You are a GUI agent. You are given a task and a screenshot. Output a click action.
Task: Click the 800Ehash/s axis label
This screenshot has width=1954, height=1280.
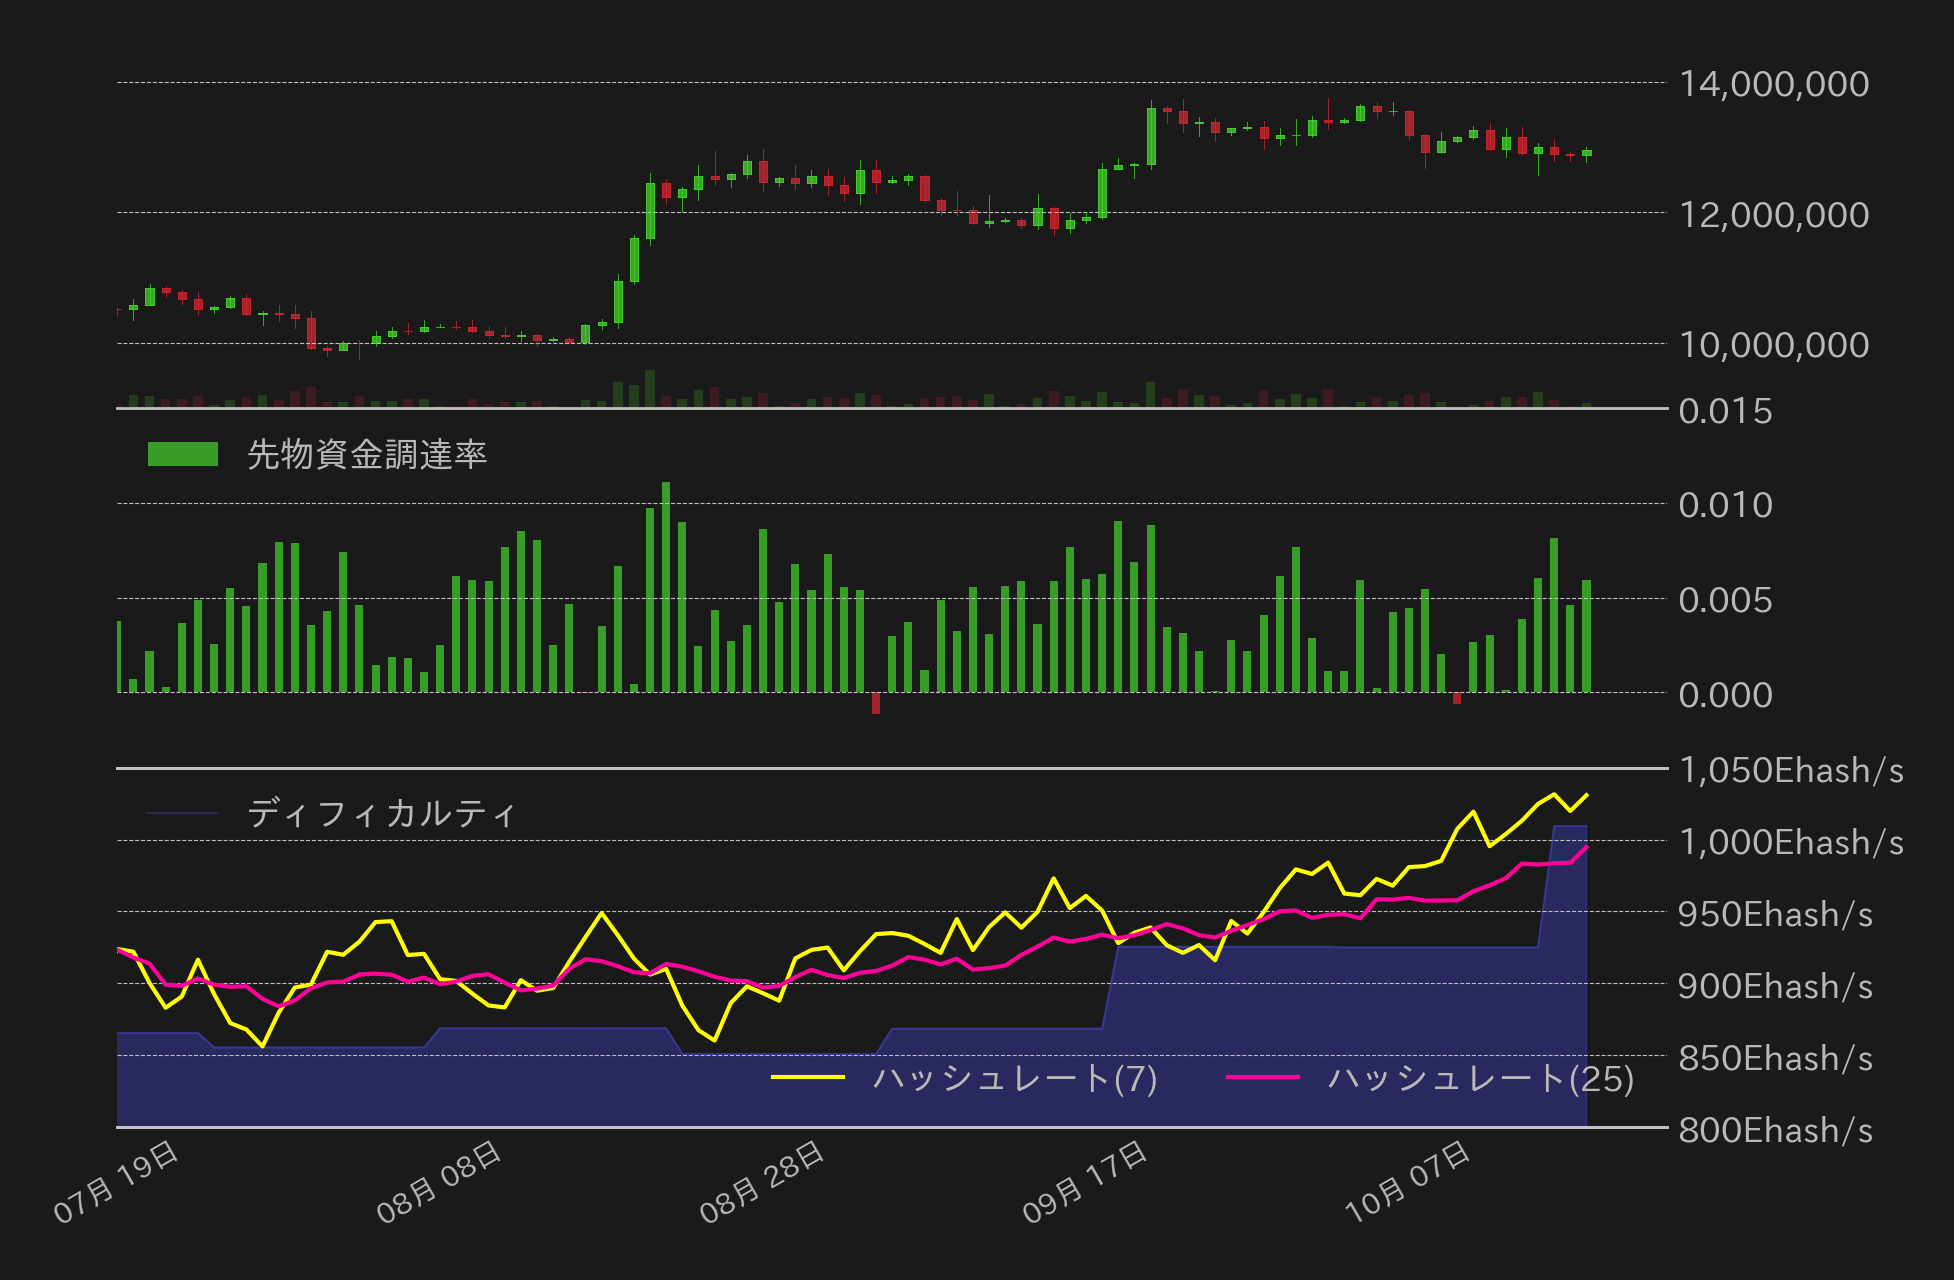tap(1776, 1130)
